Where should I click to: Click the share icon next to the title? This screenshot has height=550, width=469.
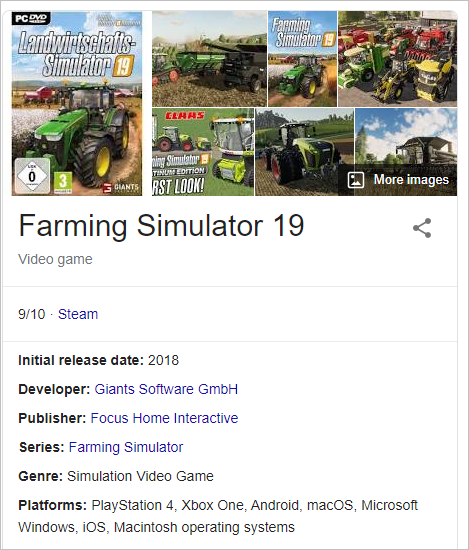coord(422,228)
